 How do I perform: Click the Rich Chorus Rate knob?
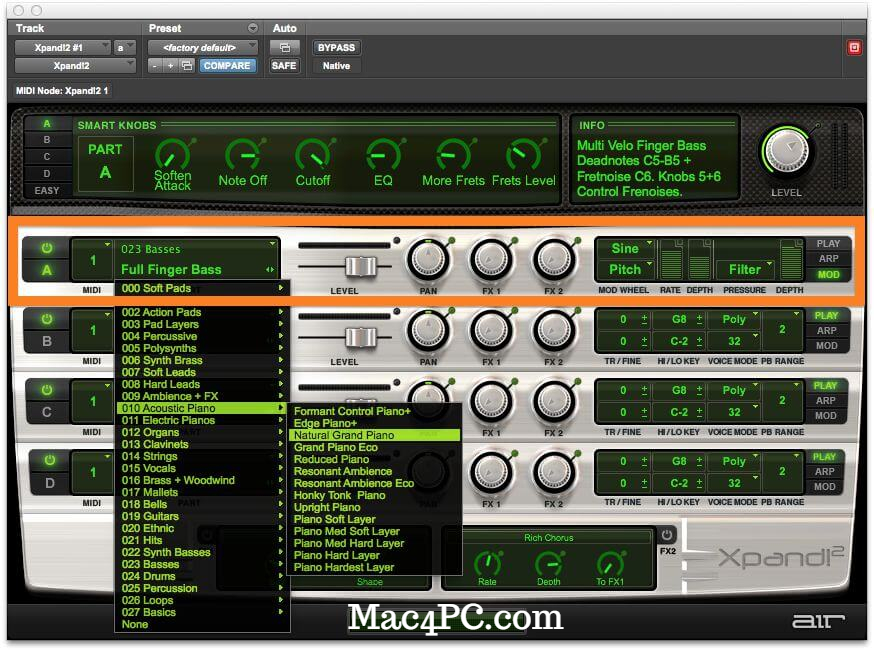487,563
